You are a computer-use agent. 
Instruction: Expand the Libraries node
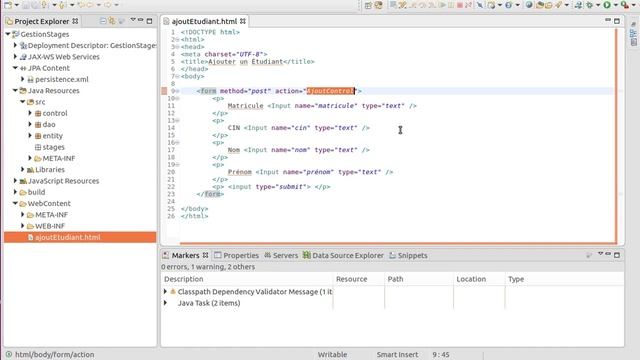pyautogui.click(x=23, y=169)
